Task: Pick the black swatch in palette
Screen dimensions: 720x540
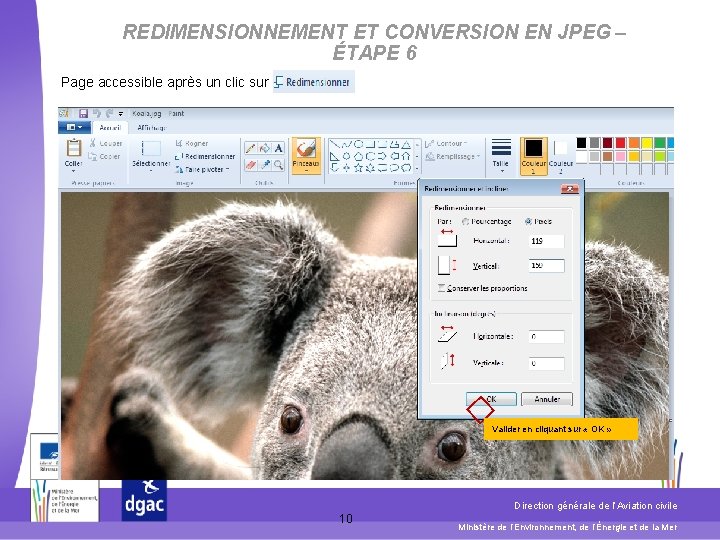Action: pyautogui.click(x=581, y=143)
